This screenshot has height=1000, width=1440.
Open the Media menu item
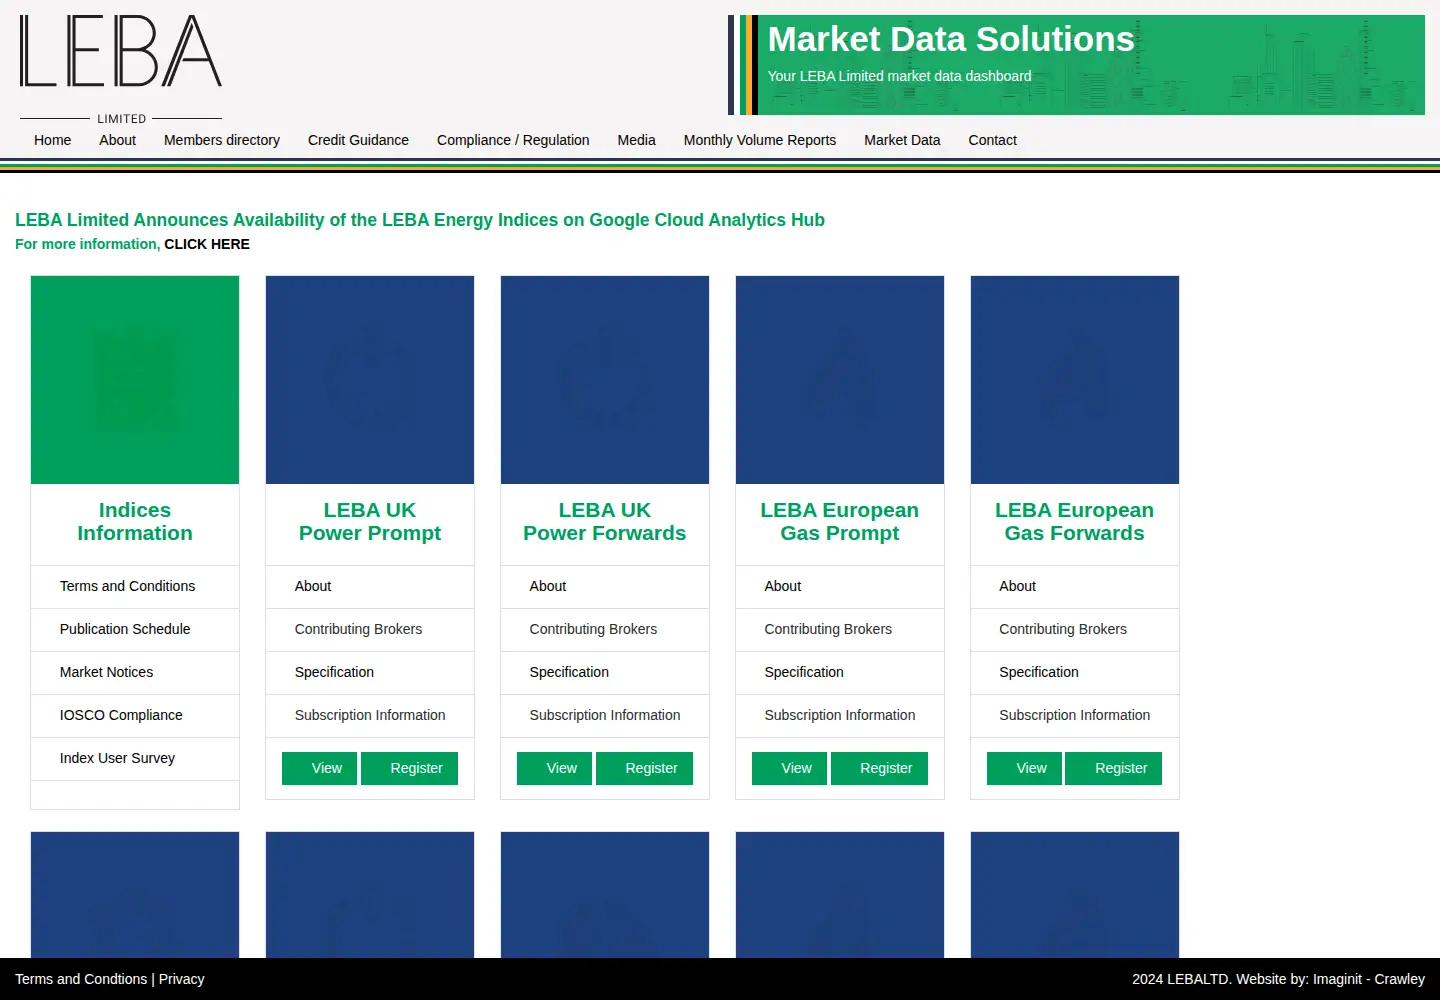(x=636, y=140)
